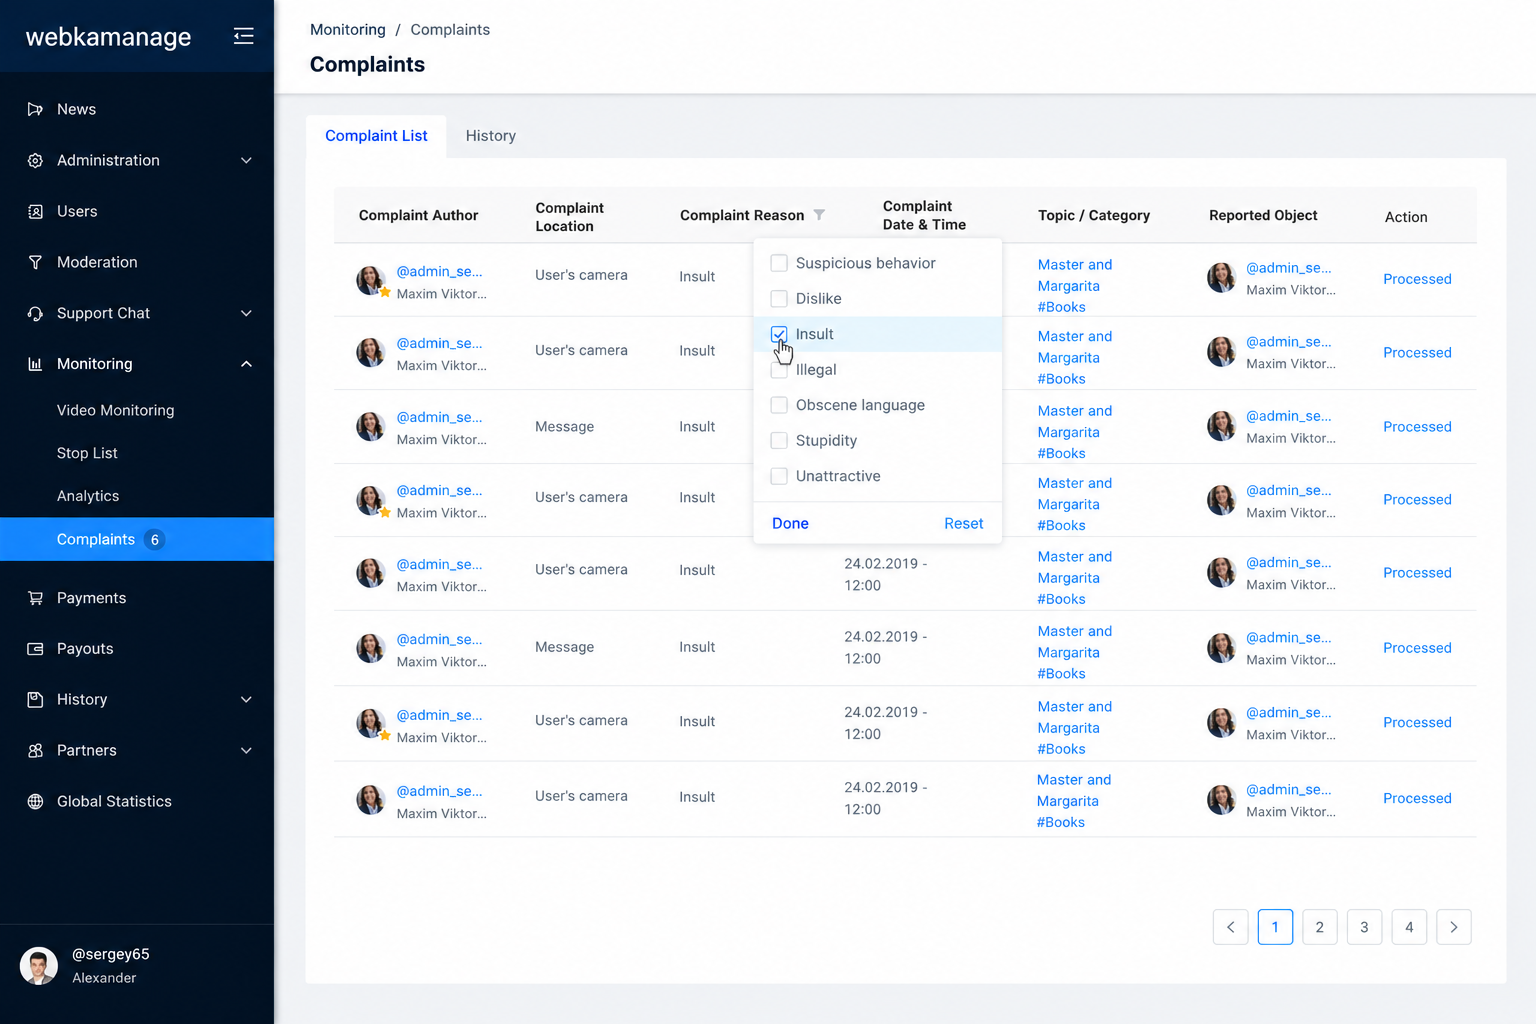The image size is (1536, 1024).
Task: Open page 4 in pagination
Action: click(1409, 927)
